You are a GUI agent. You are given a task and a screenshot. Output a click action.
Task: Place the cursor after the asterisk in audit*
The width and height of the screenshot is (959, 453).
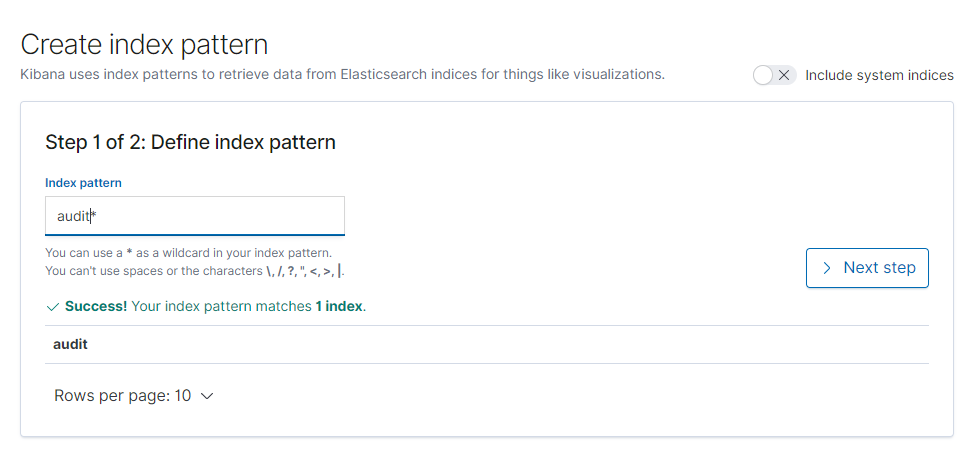click(x=98, y=216)
